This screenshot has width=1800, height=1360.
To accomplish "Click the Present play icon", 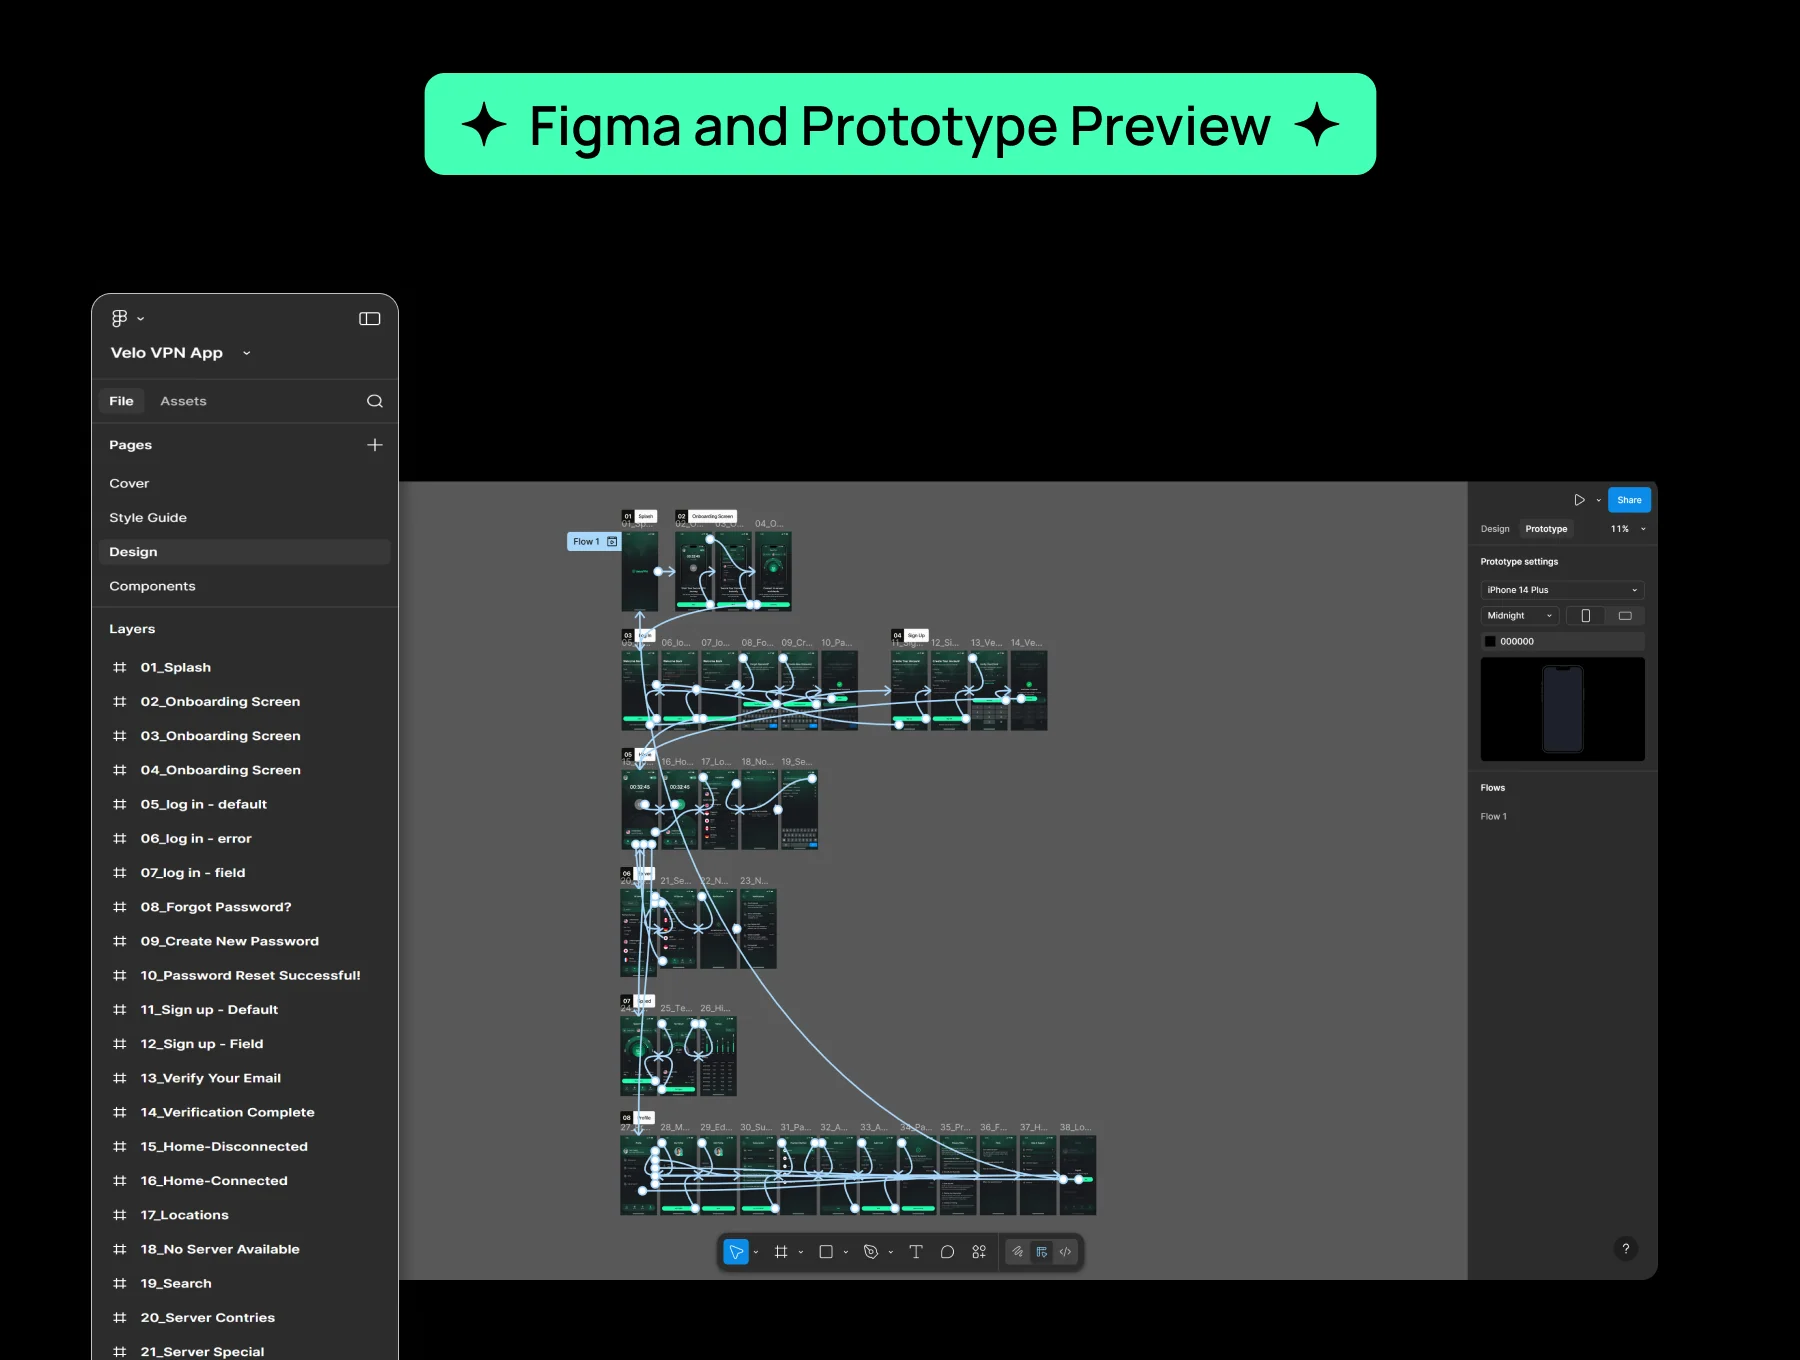I will coord(1579,500).
